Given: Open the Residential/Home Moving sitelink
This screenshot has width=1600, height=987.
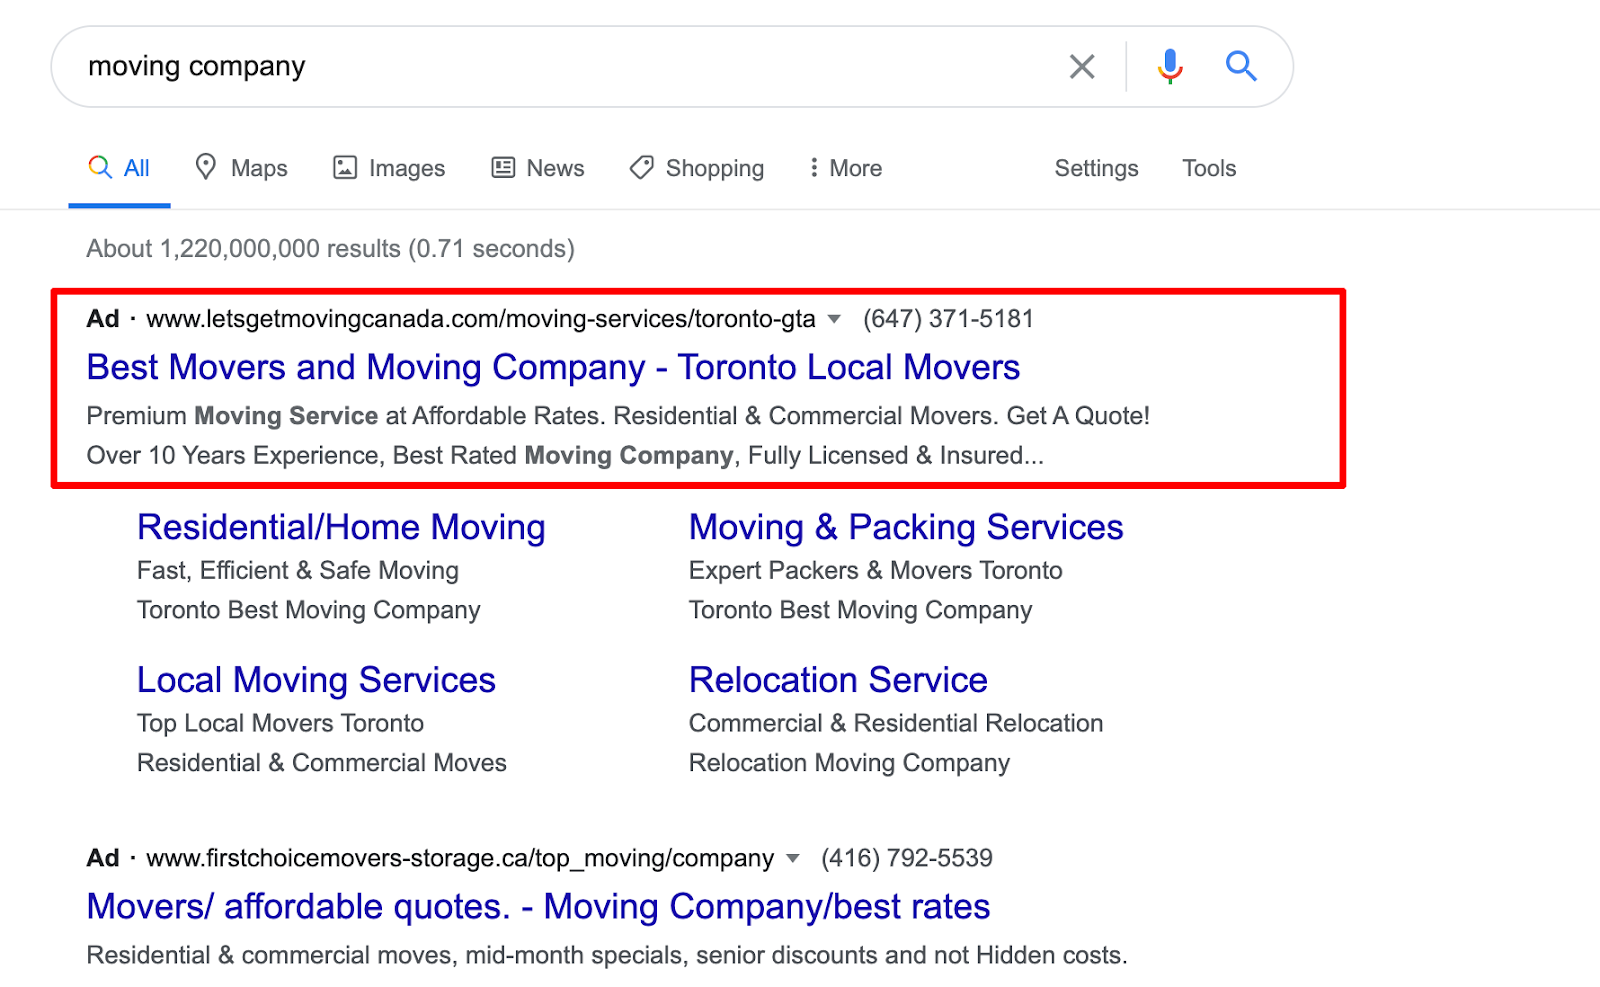Looking at the screenshot, I should coord(341,527).
